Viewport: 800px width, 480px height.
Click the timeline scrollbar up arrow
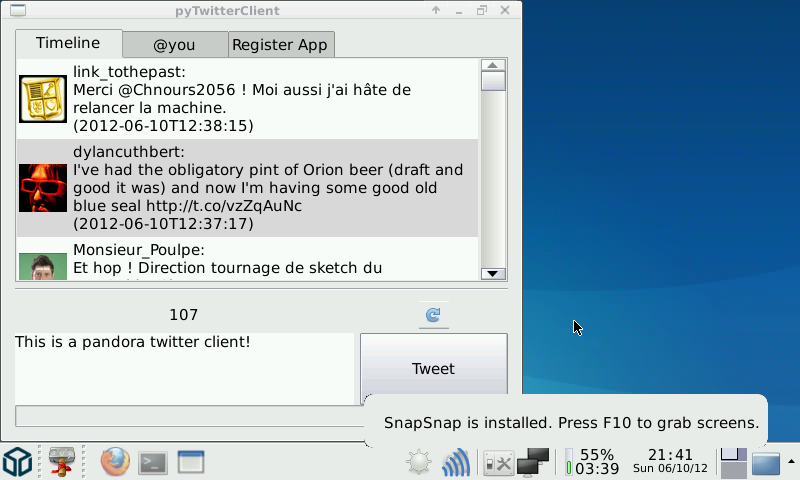(493, 65)
